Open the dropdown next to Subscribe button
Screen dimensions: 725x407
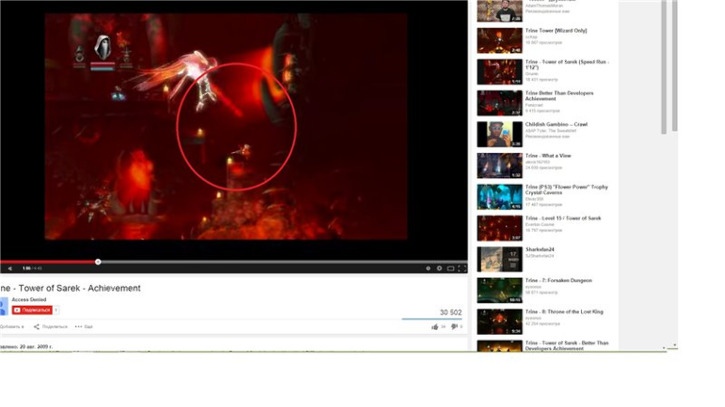56,310
